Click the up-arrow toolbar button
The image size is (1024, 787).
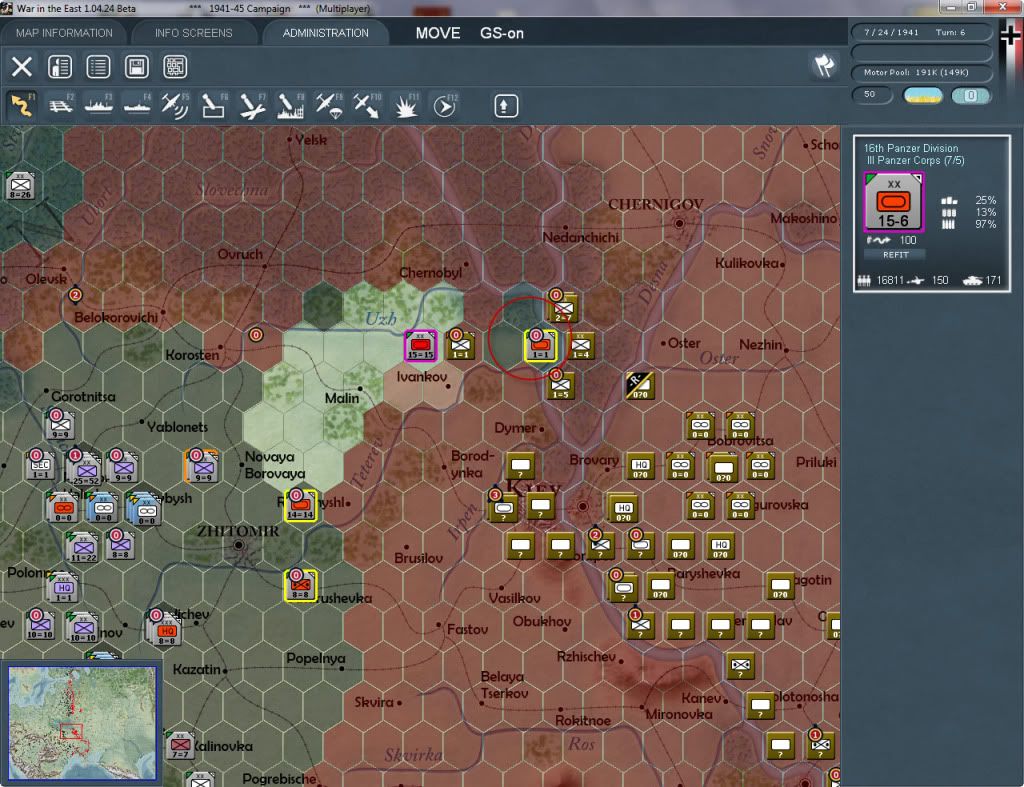click(x=505, y=106)
